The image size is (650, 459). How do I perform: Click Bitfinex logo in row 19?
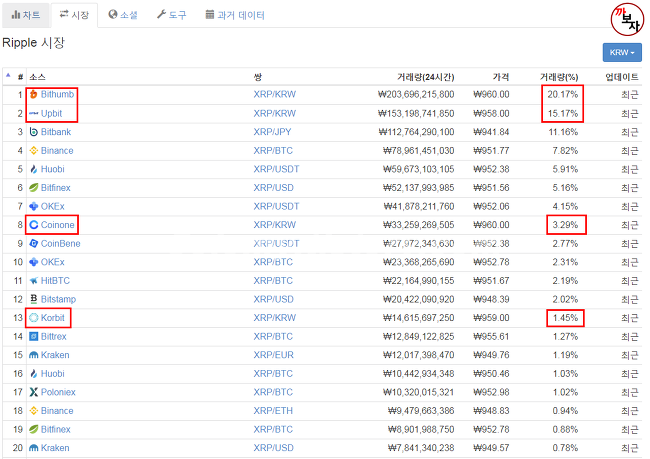tap(34, 429)
